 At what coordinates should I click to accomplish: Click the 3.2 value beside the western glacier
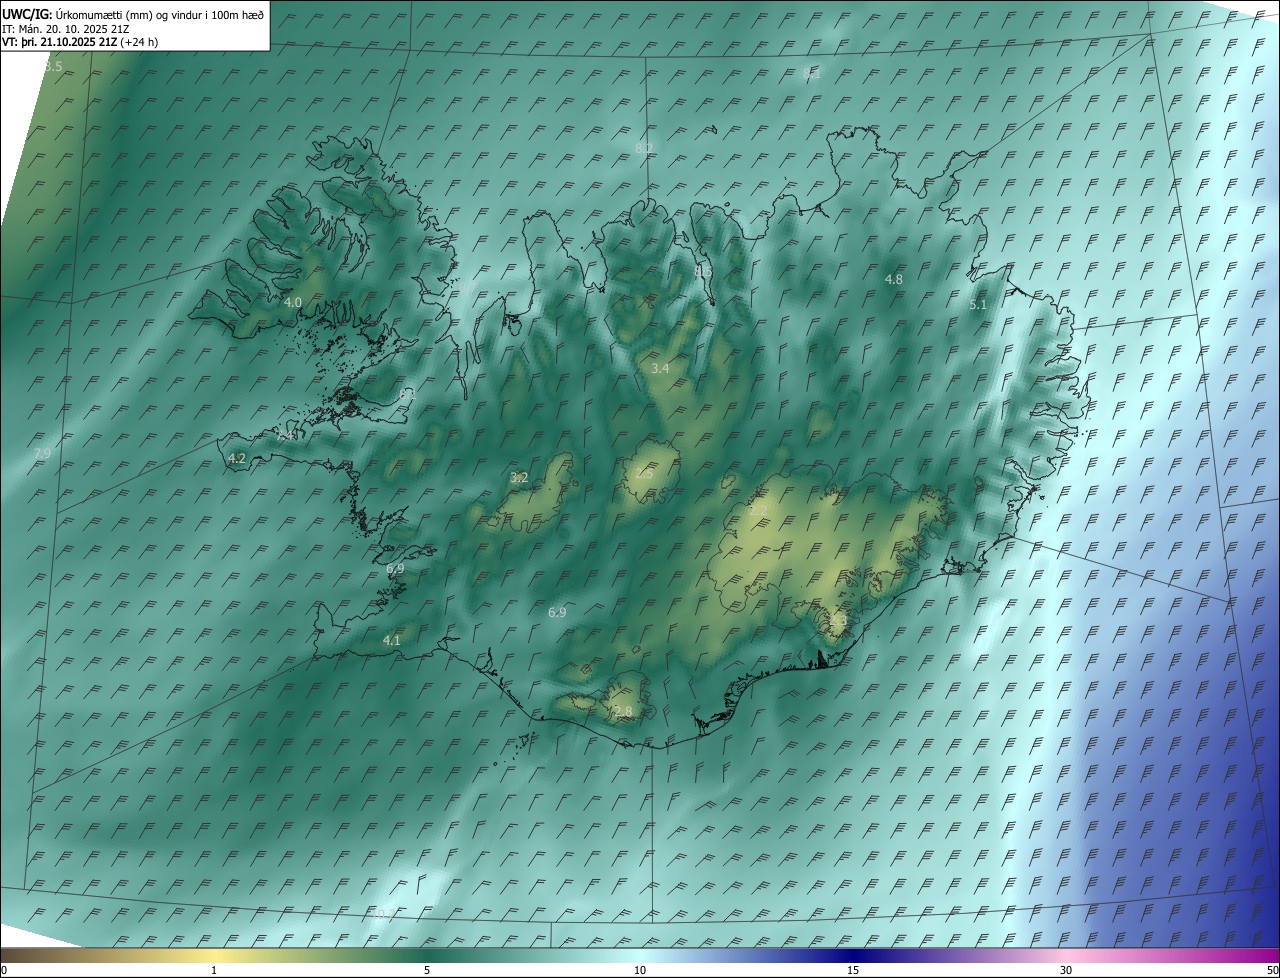tap(519, 478)
